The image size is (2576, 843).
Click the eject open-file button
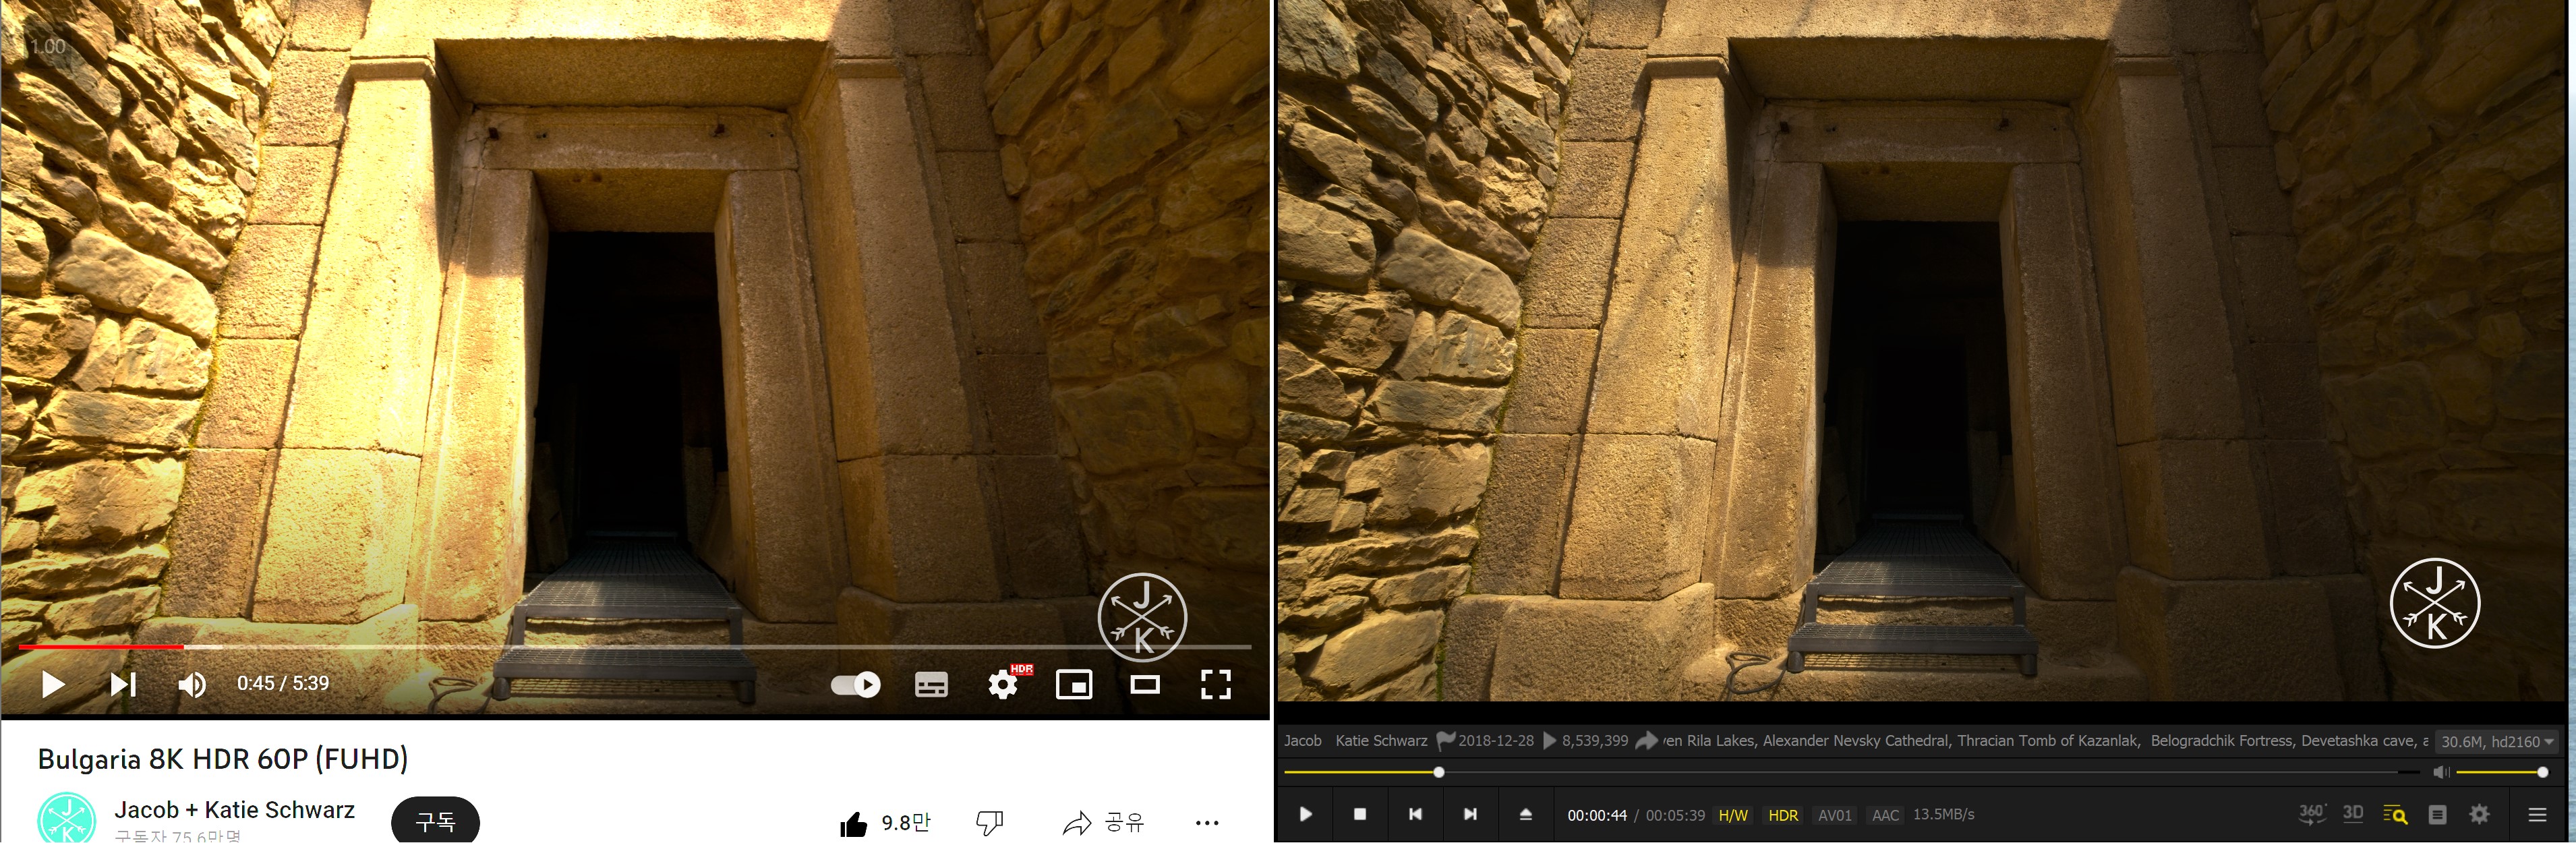coord(1525,814)
